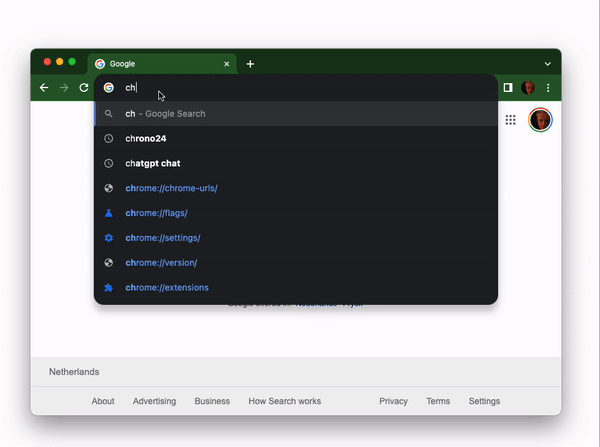The image size is (600, 447).
Task: Select the Google tab
Action: (162, 64)
